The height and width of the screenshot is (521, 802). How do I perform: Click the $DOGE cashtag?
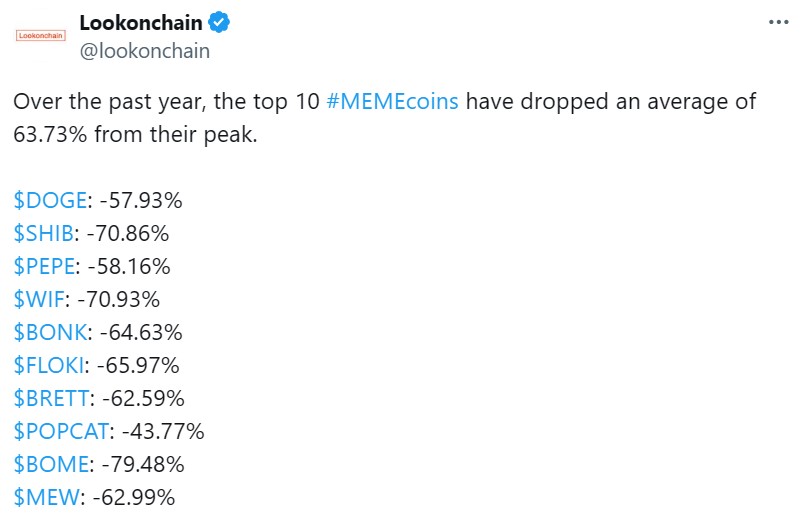click(50, 200)
